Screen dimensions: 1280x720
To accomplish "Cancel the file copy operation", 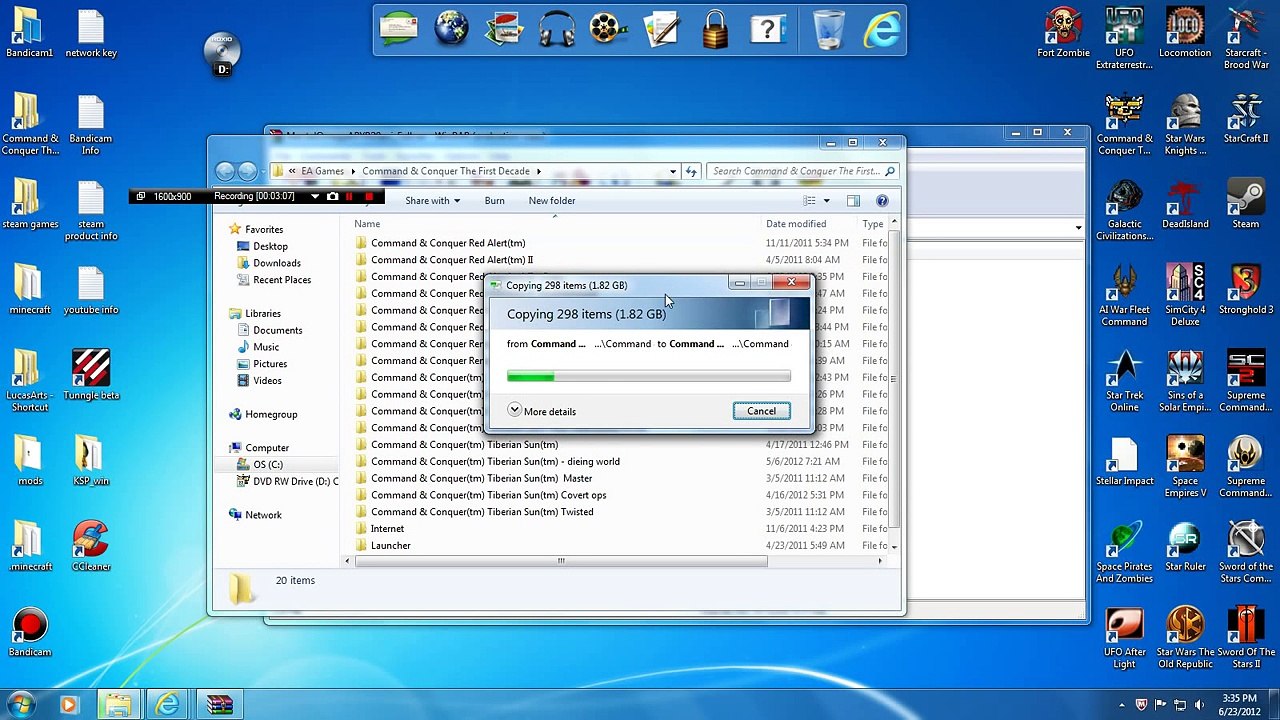I will coord(761,411).
